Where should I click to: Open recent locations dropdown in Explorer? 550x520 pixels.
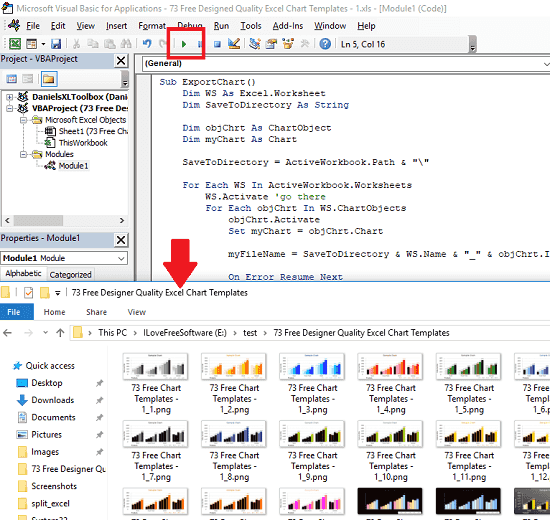(x=45, y=333)
